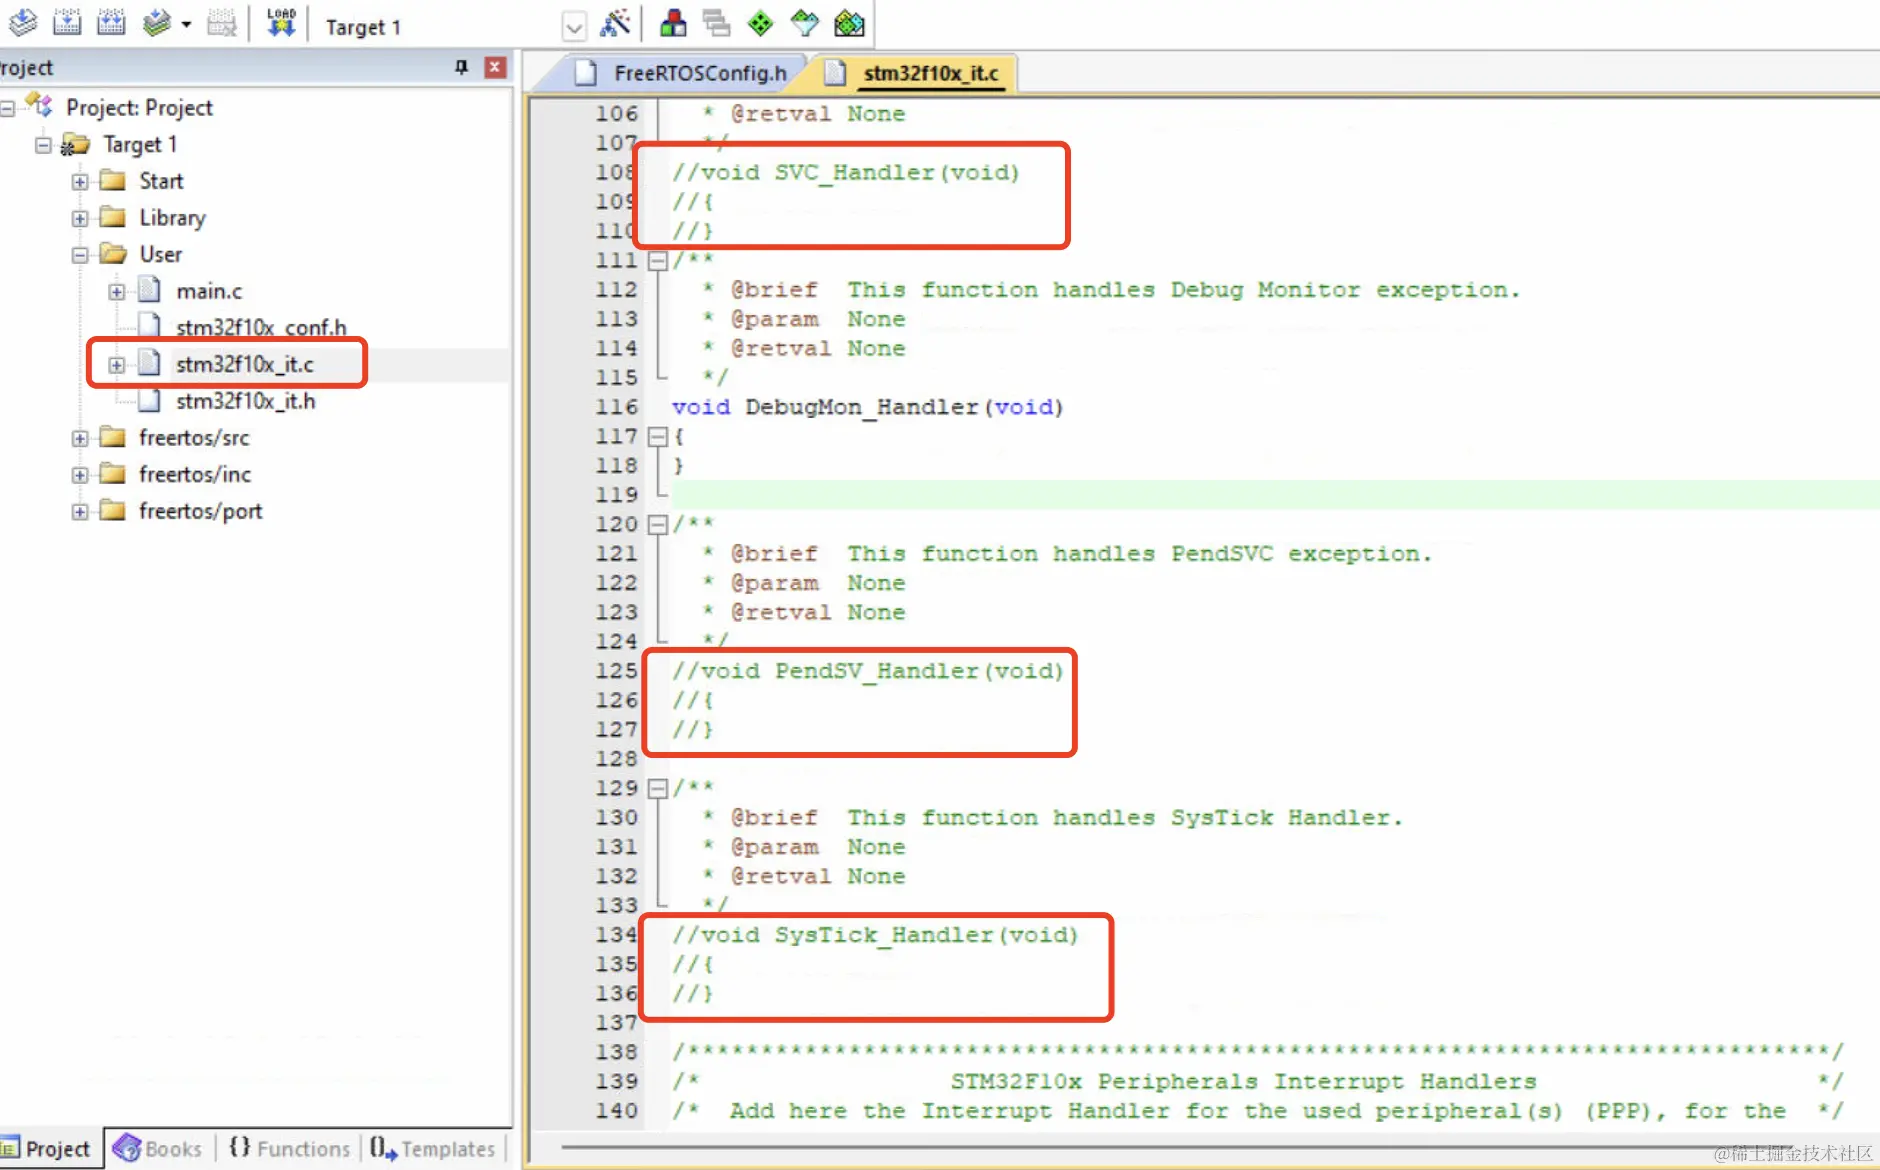This screenshot has height=1170, width=1880.
Task: Open Manage Run-Time Environment green diamond icon
Action: (x=761, y=23)
